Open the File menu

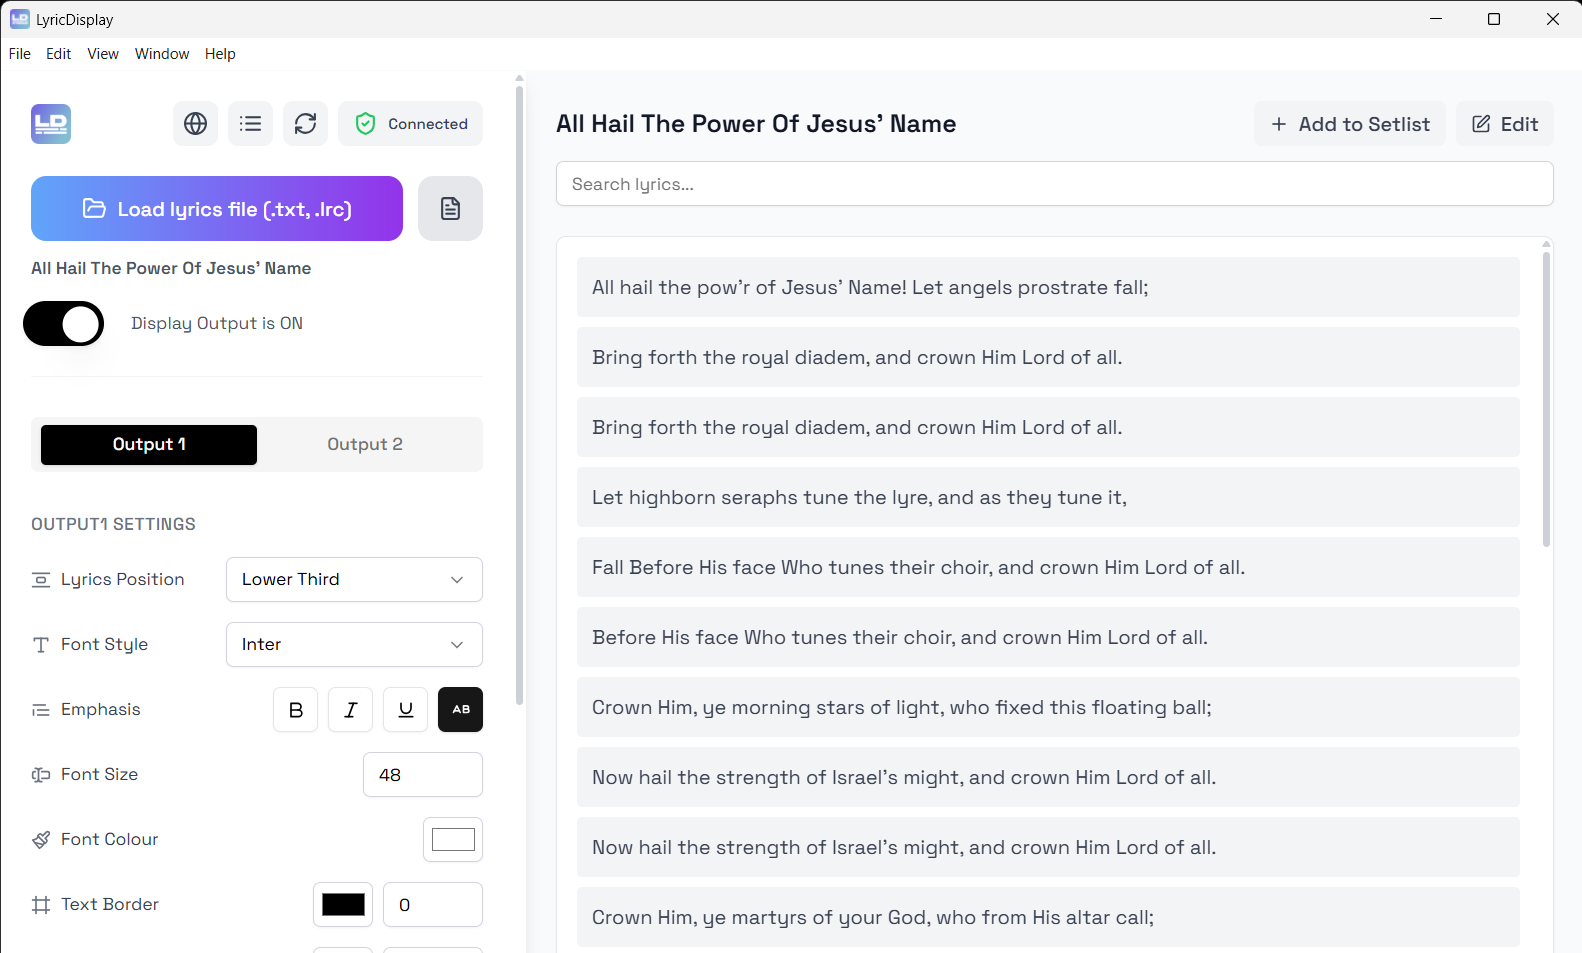[20, 54]
